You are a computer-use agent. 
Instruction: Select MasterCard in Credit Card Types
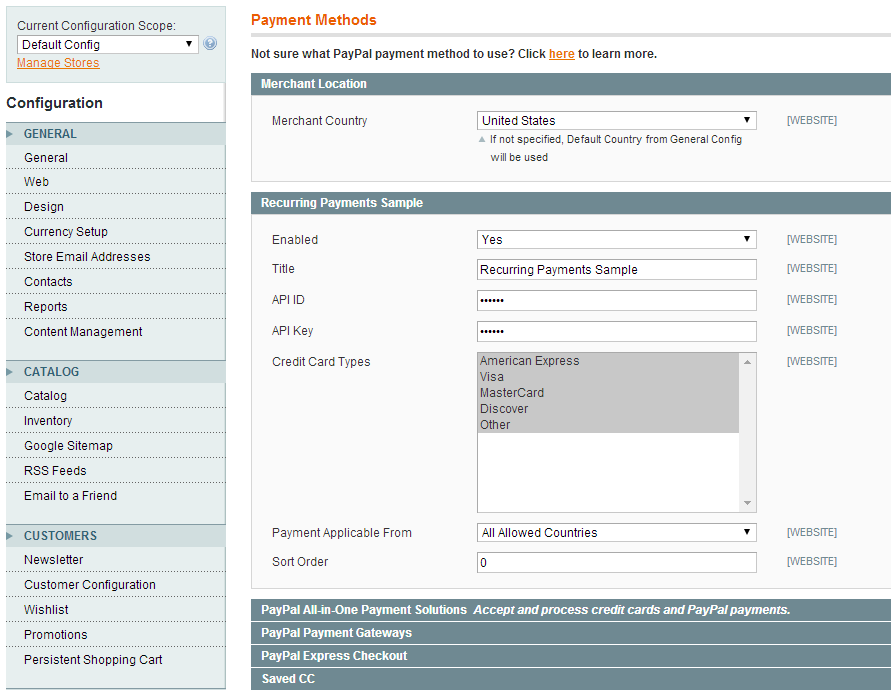tap(608, 393)
